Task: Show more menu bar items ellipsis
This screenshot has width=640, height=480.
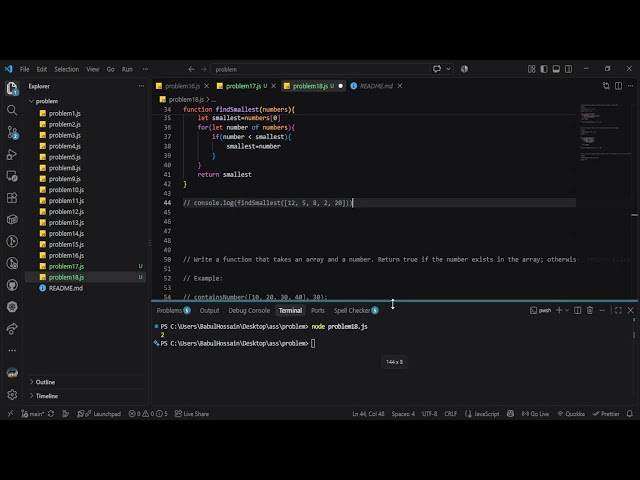Action: point(145,69)
